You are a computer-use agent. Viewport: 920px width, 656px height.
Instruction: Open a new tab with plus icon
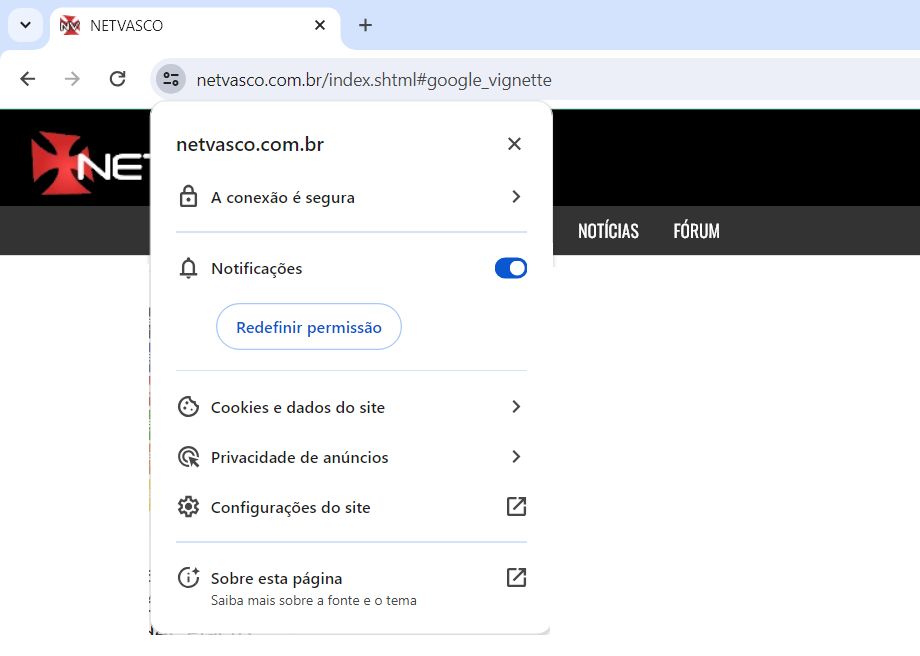(x=365, y=25)
